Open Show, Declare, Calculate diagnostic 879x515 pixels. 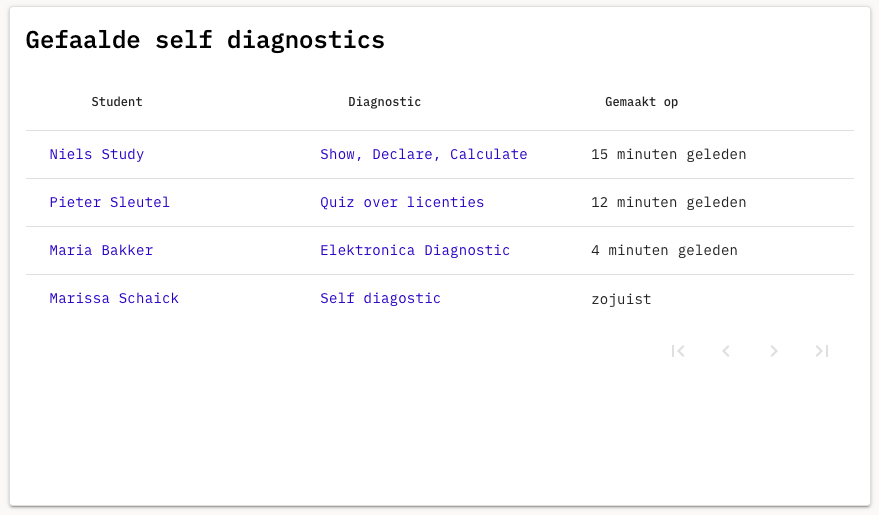click(x=424, y=155)
